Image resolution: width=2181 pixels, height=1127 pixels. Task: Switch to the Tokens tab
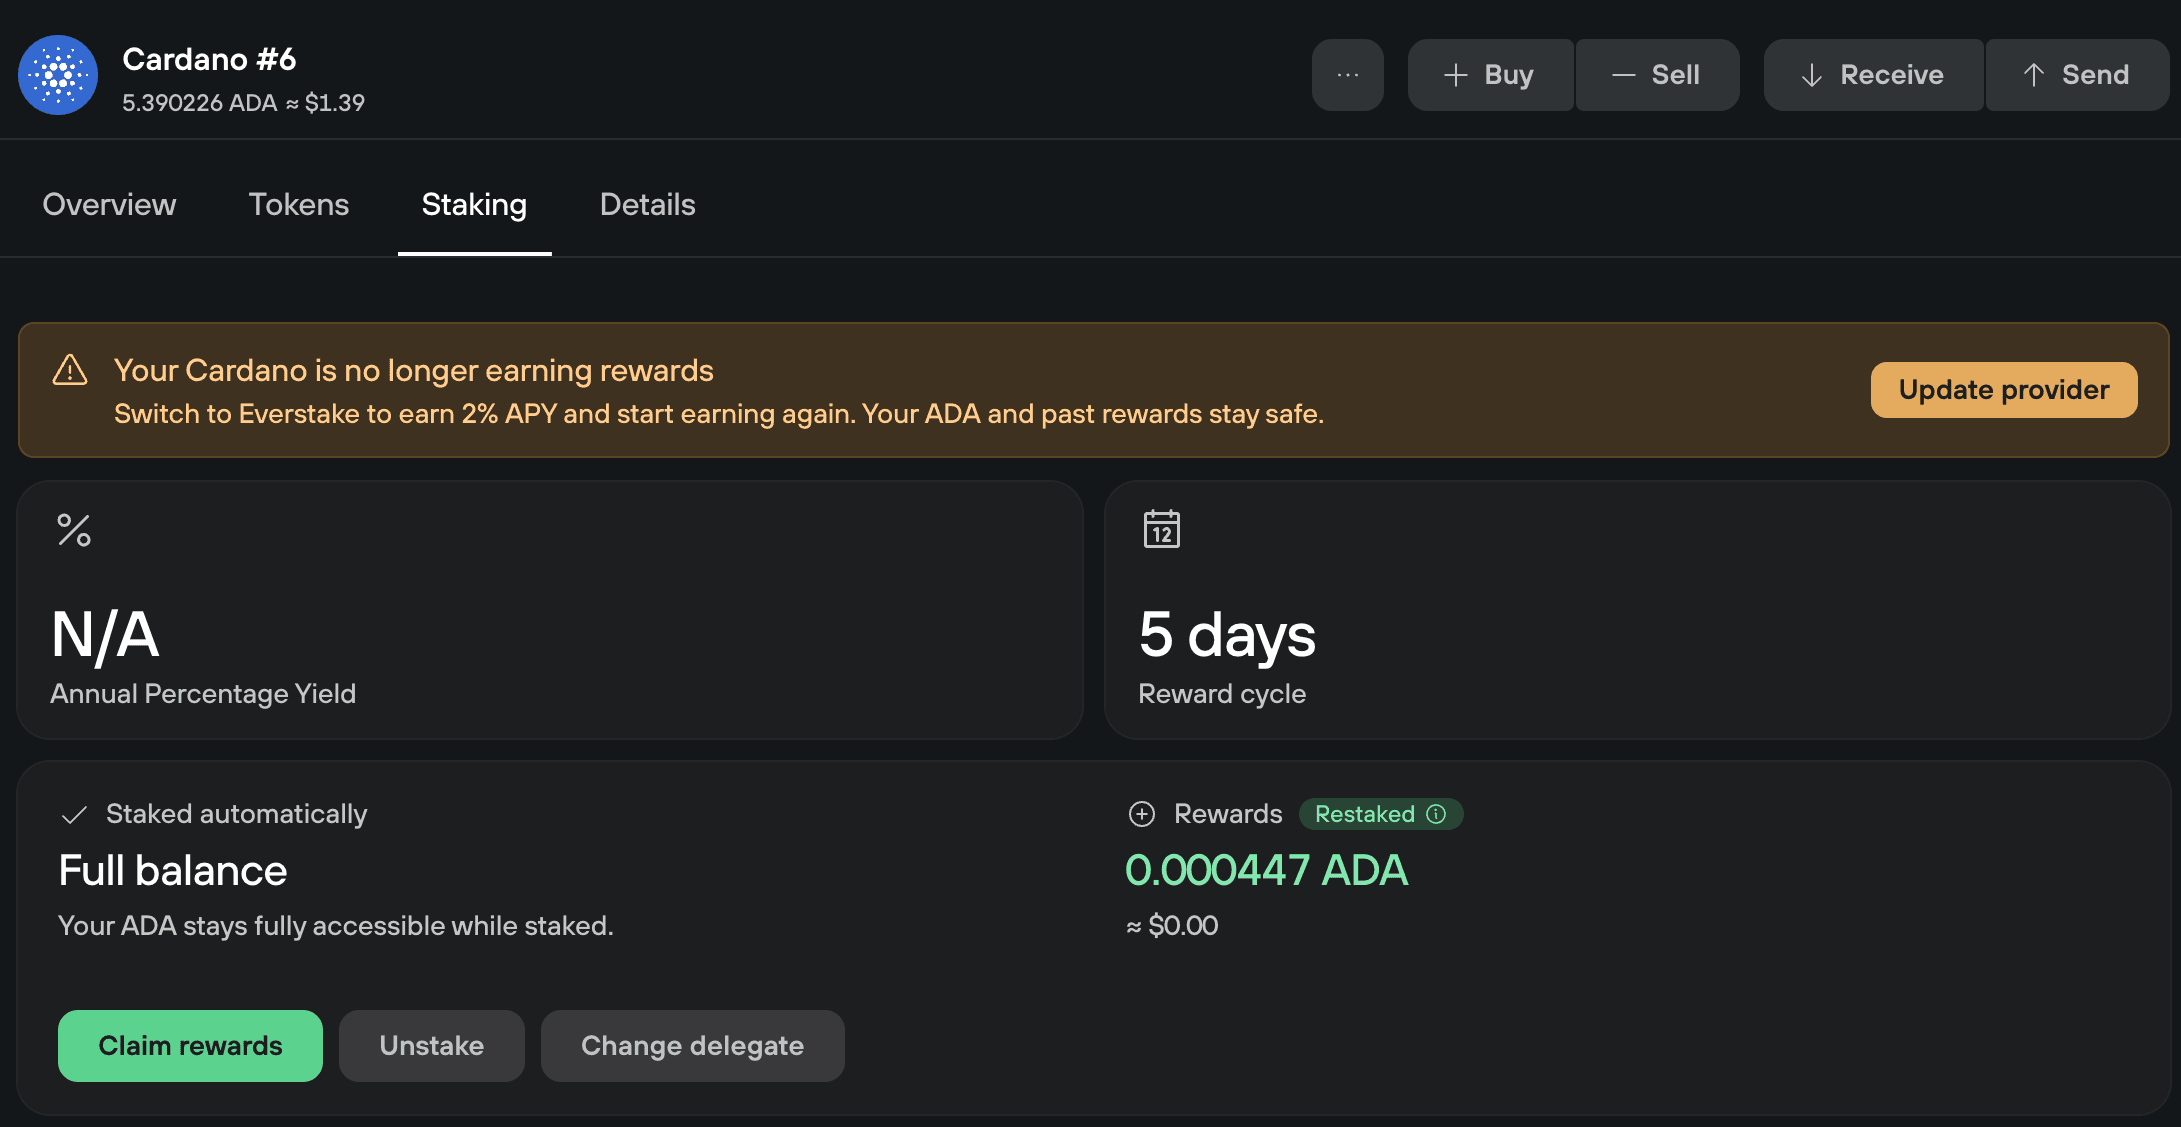pos(299,205)
